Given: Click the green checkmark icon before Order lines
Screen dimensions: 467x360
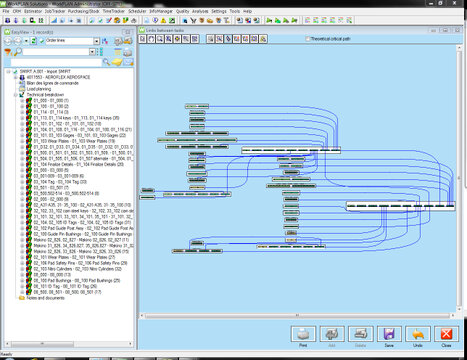Looking at the screenshot, I should [42, 41].
